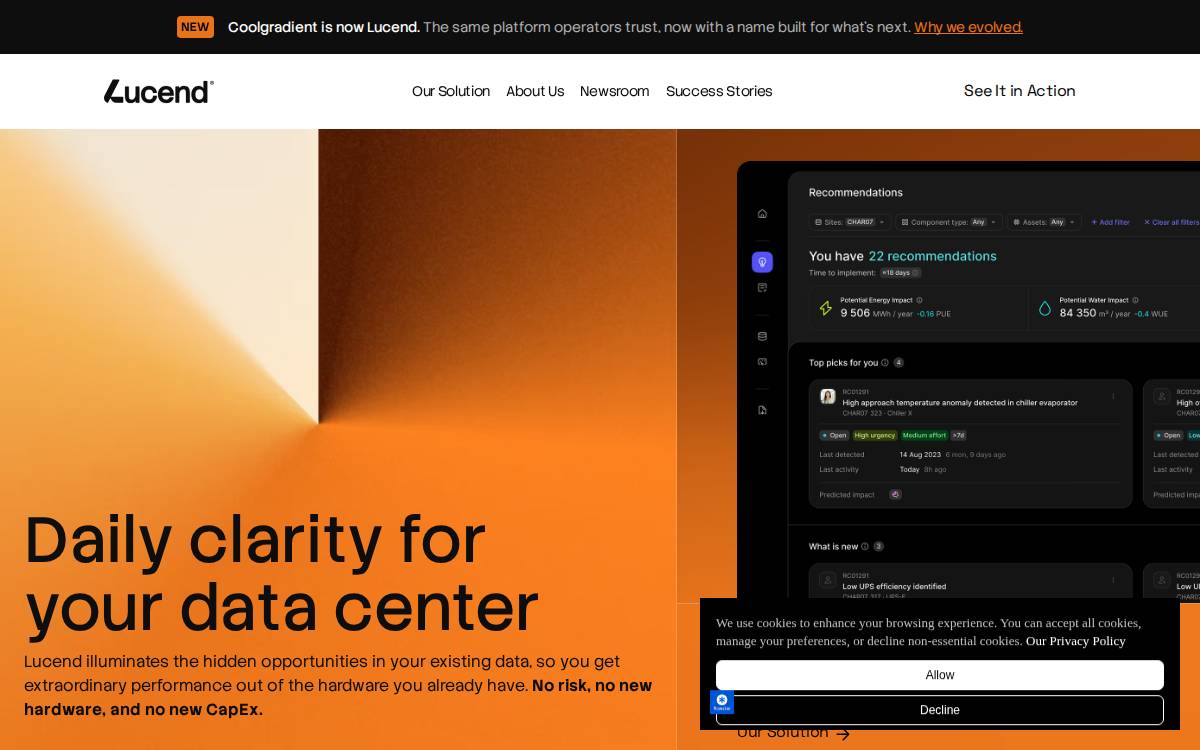Open the Sites CHAR07 filter dropdown
The height and width of the screenshot is (750, 1200).
(850, 222)
